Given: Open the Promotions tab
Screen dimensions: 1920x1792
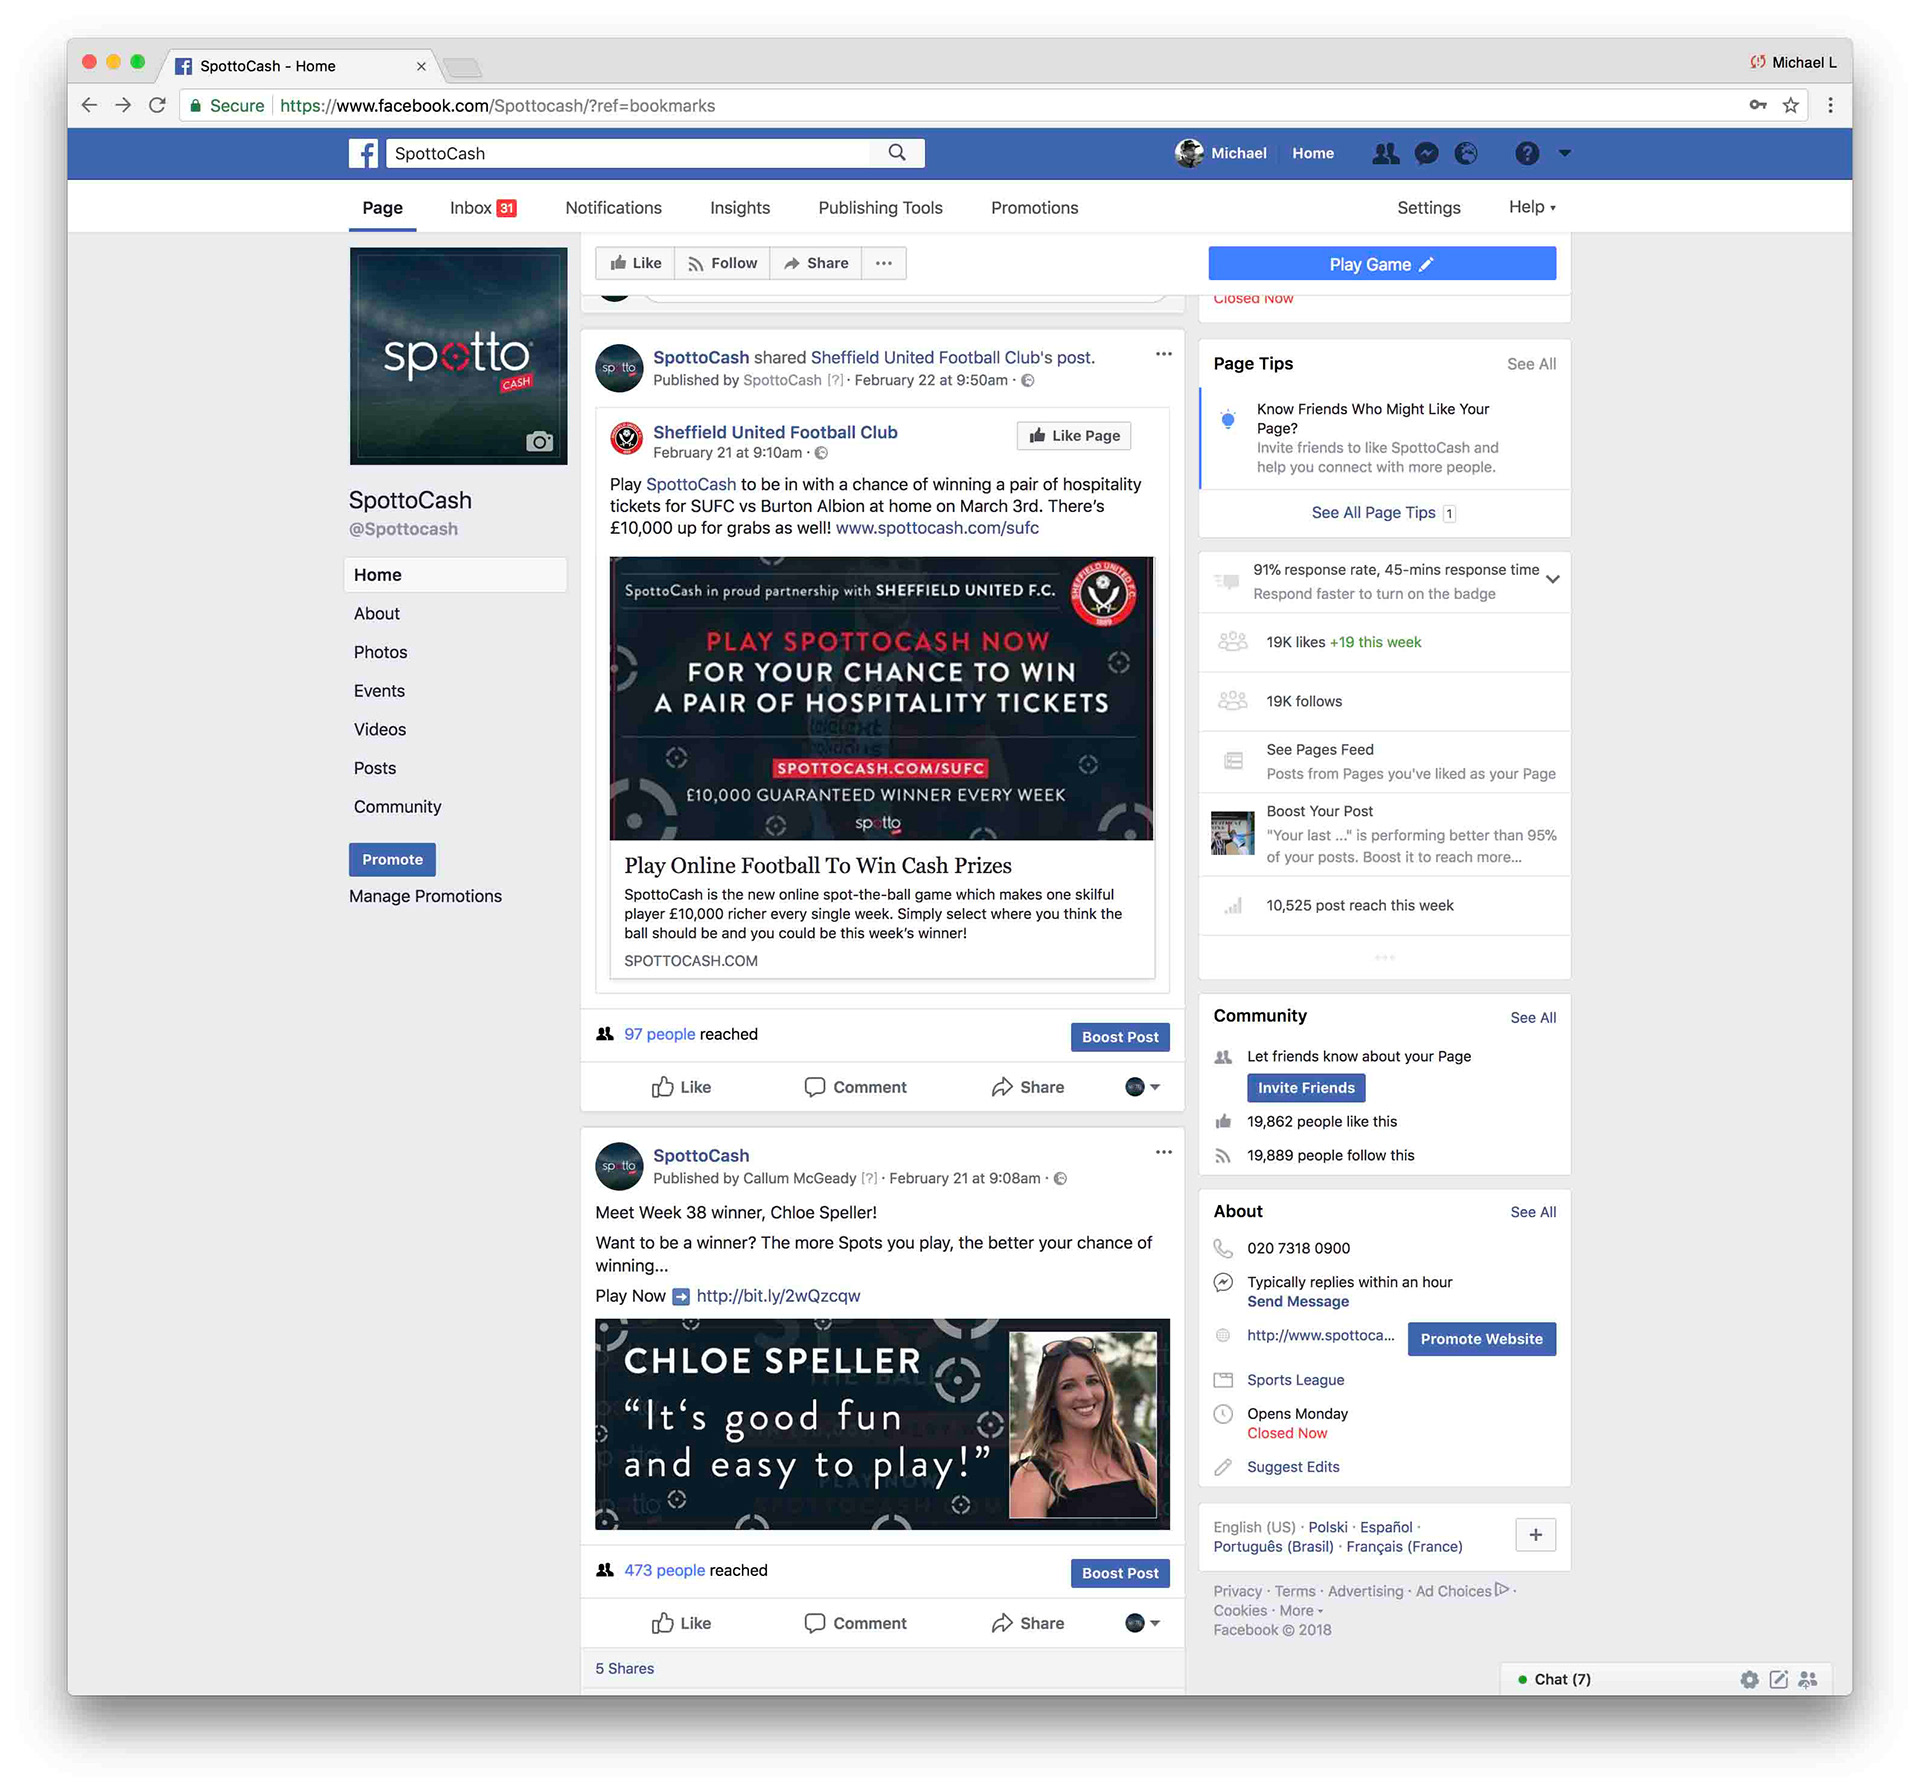Looking at the screenshot, I should [x=1034, y=208].
